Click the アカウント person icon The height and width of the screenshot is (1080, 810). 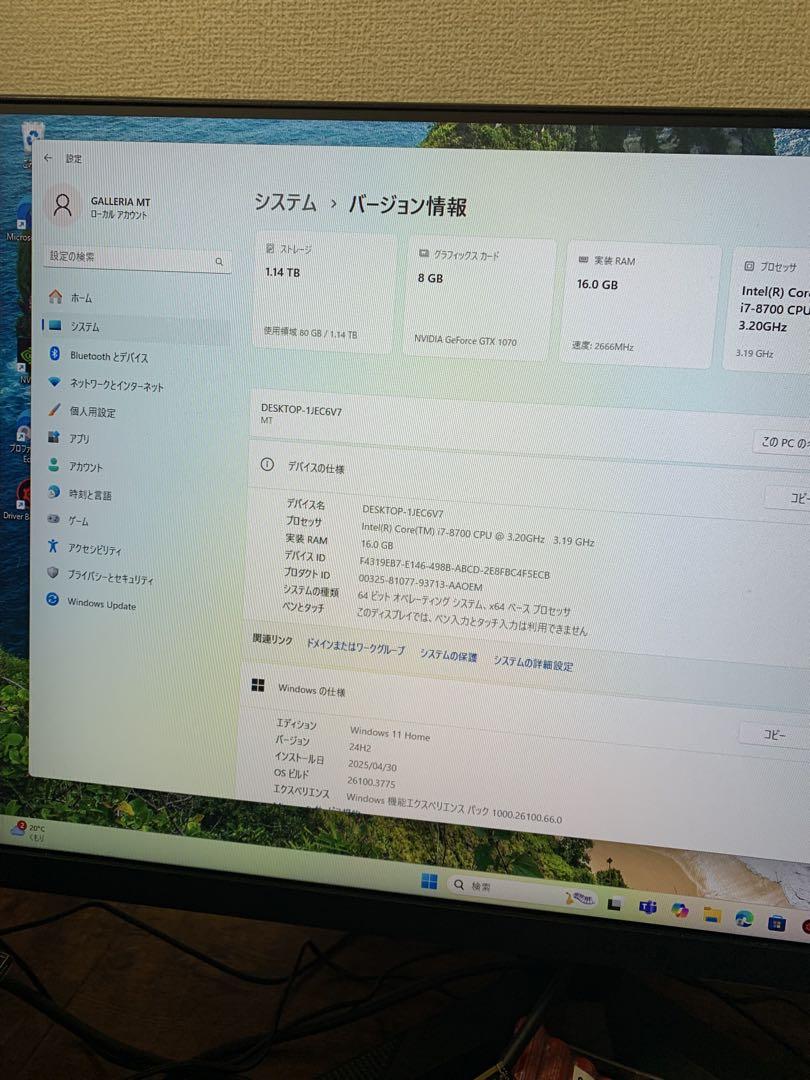click(53, 465)
